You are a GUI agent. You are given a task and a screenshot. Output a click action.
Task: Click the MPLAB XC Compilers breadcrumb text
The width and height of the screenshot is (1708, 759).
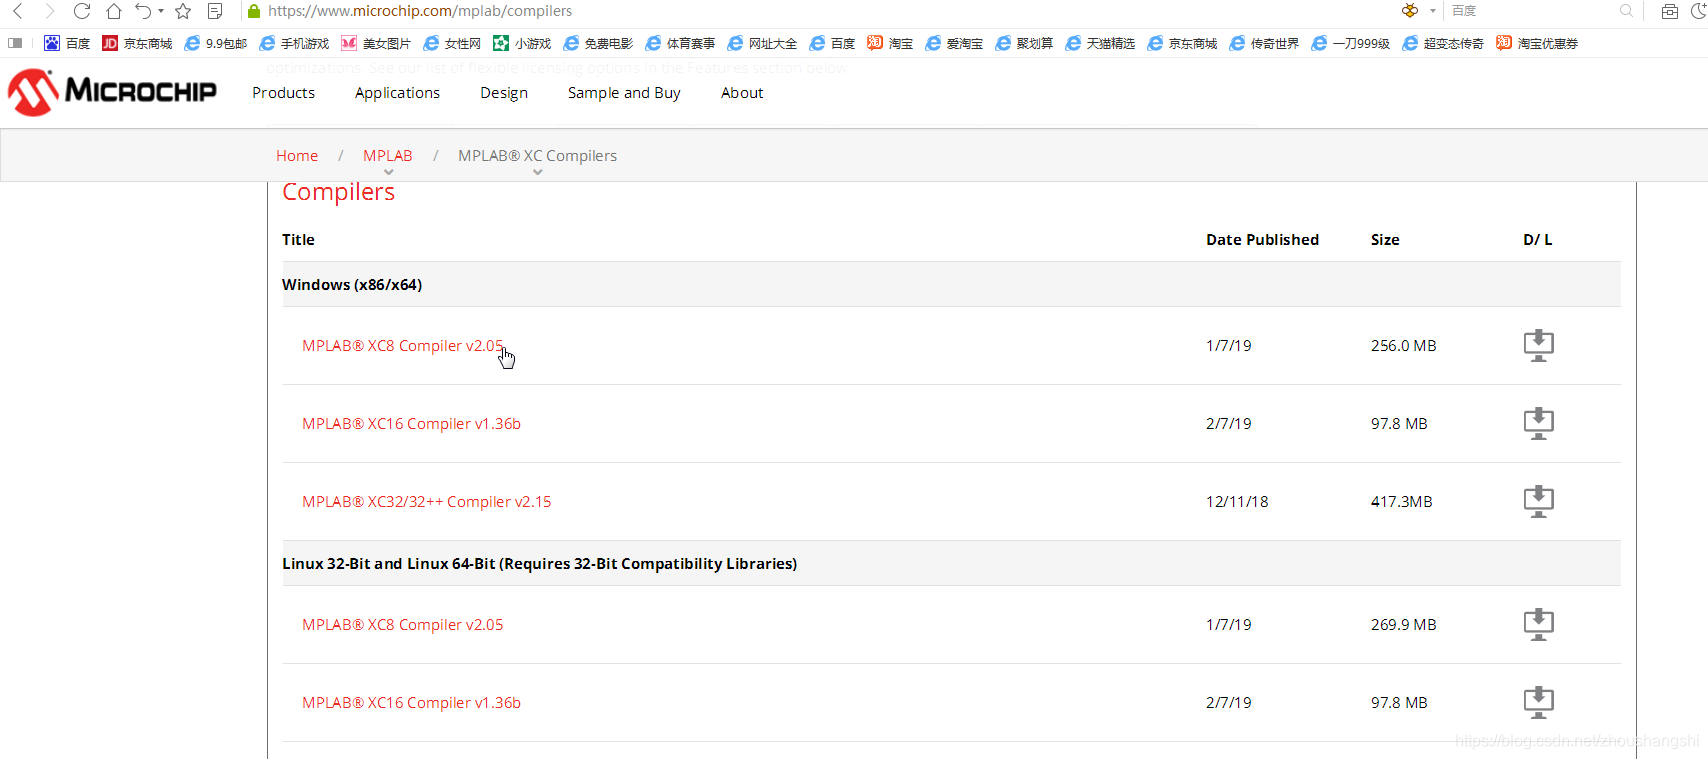[x=537, y=155]
